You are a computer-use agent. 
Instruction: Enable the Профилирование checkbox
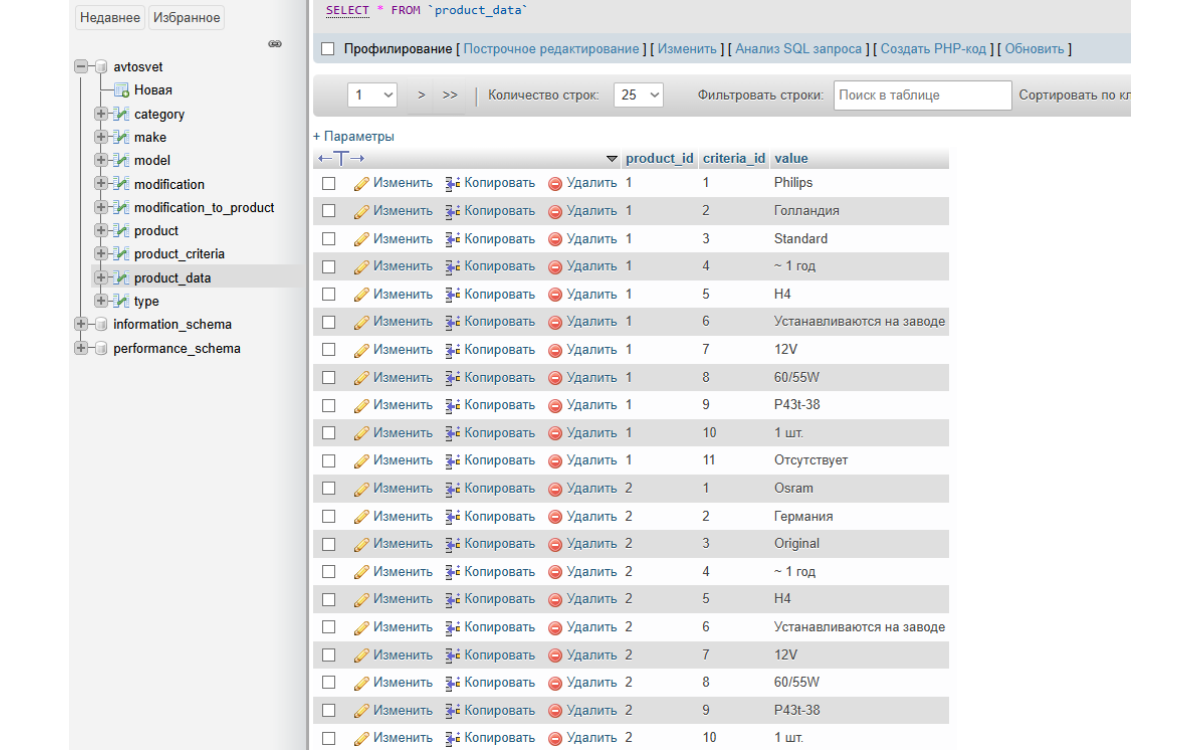point(328,49)
